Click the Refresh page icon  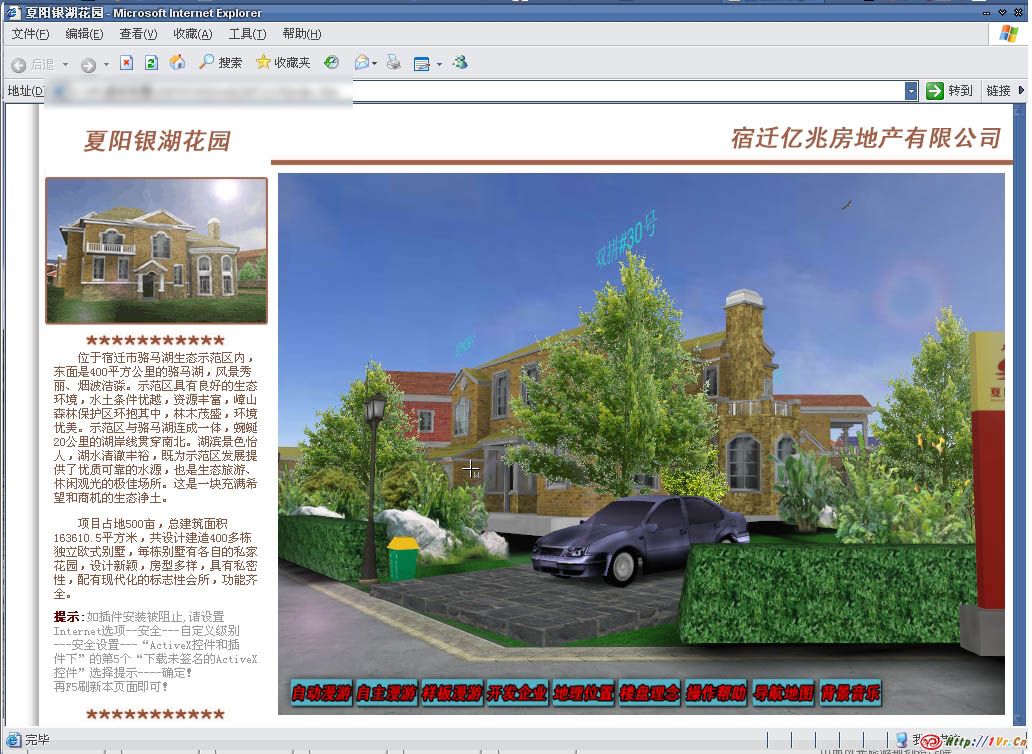click(x=151, y=63)
